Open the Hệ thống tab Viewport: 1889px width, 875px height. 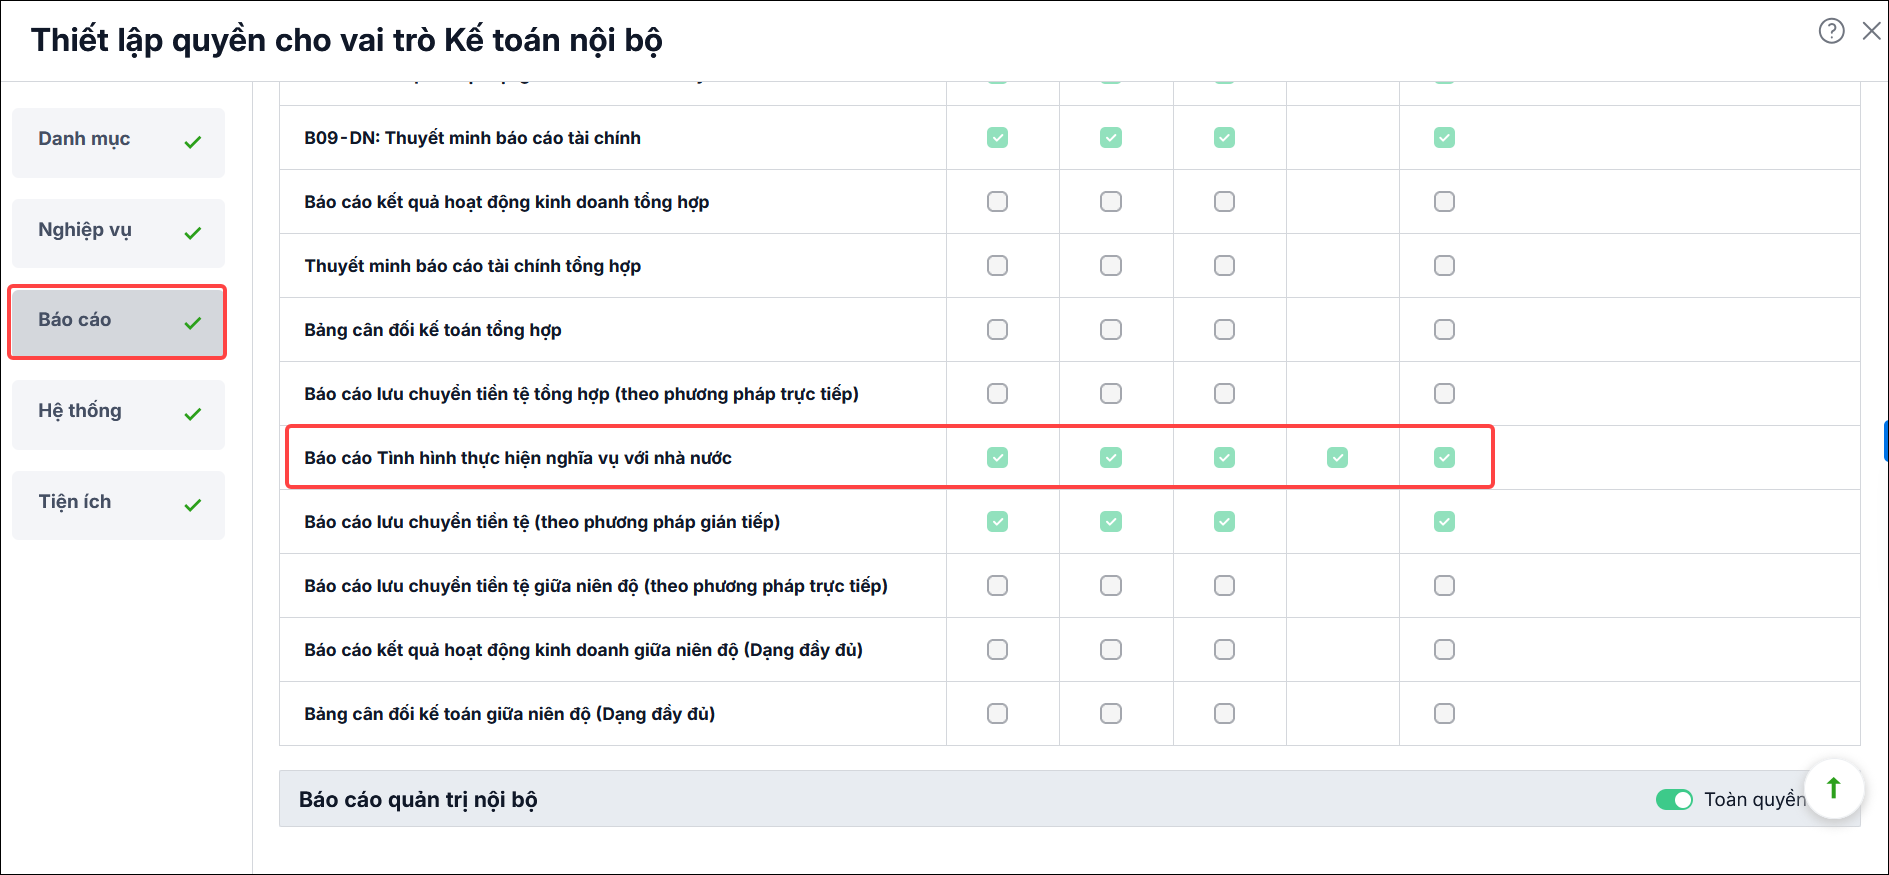point(118,414)
